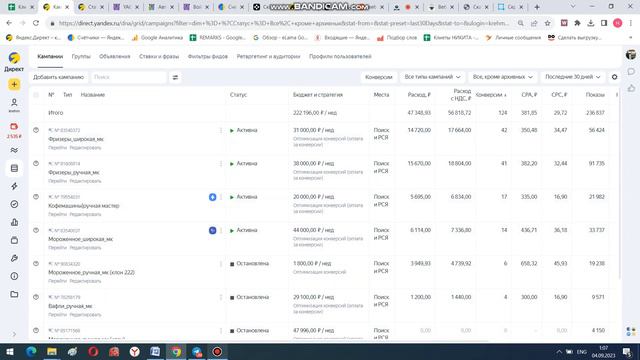Screen dimensions: 640x360
Task: Open the 'Ретаргетинг и аудитории' tab
Action: point(269,57)
